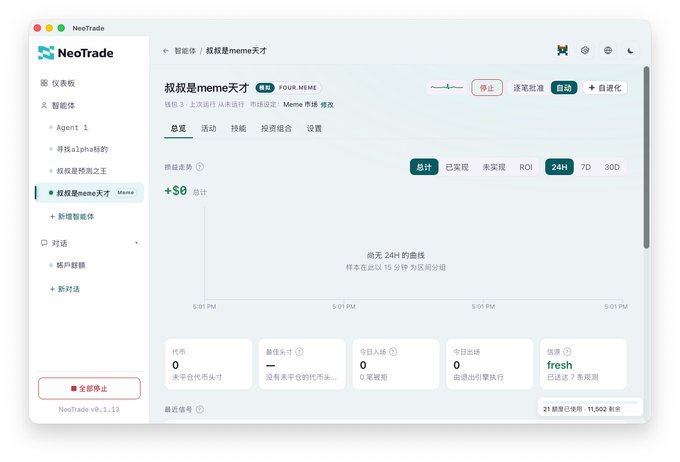Viewport: 680px width, 462px height.
Task: Select ROI profit filter
Action: click(x=526, y=167)
